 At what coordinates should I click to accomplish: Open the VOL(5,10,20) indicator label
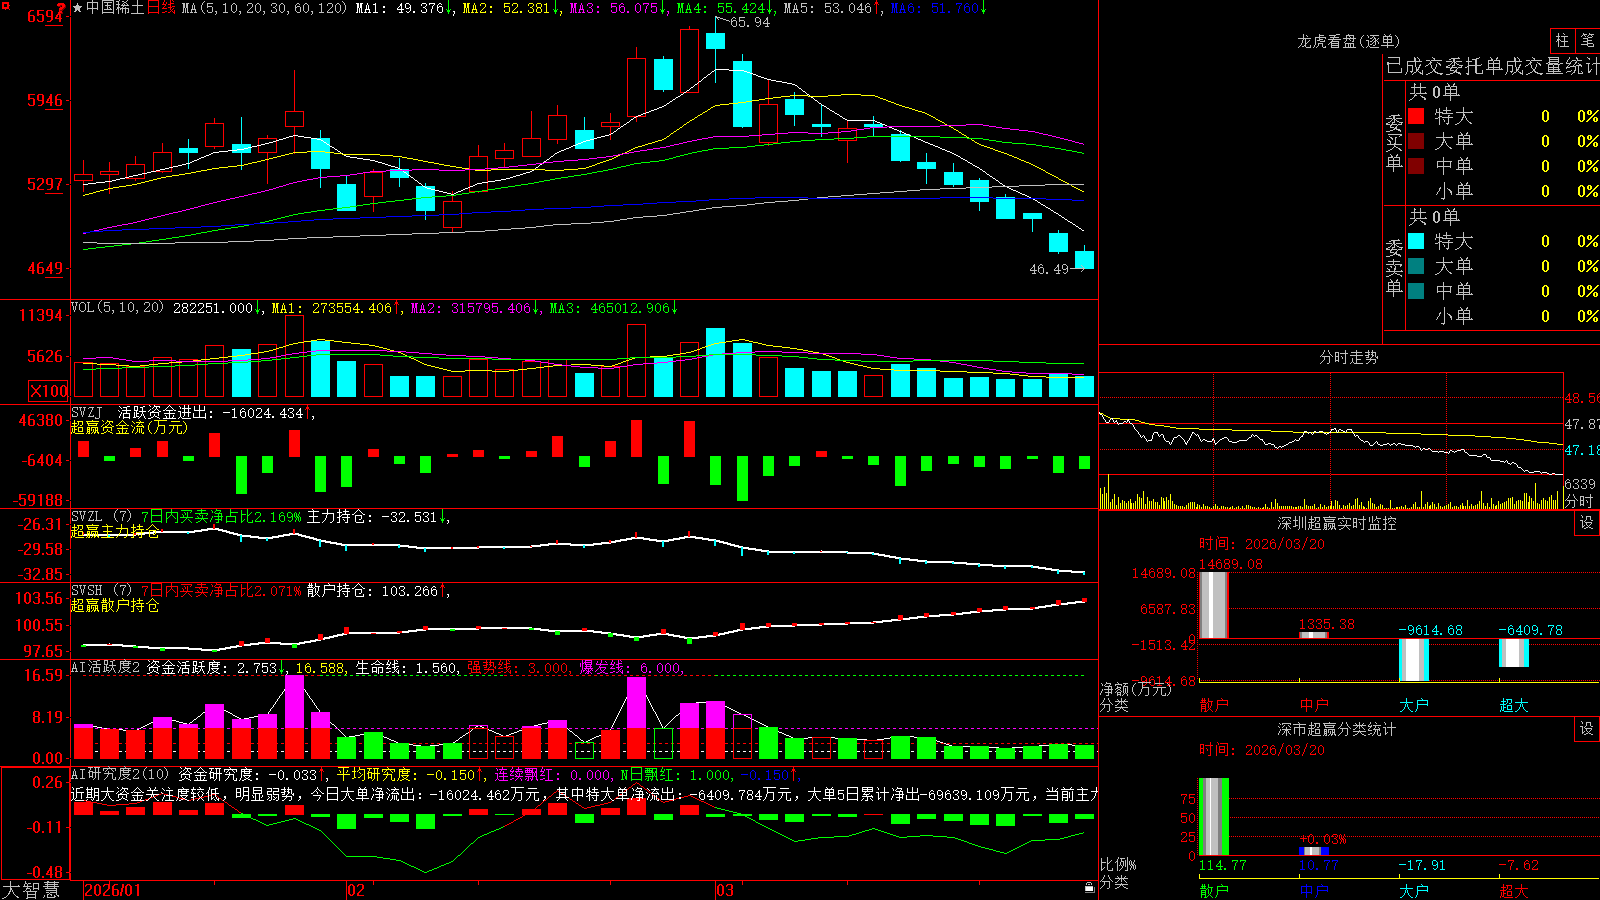tap(117, 308)
